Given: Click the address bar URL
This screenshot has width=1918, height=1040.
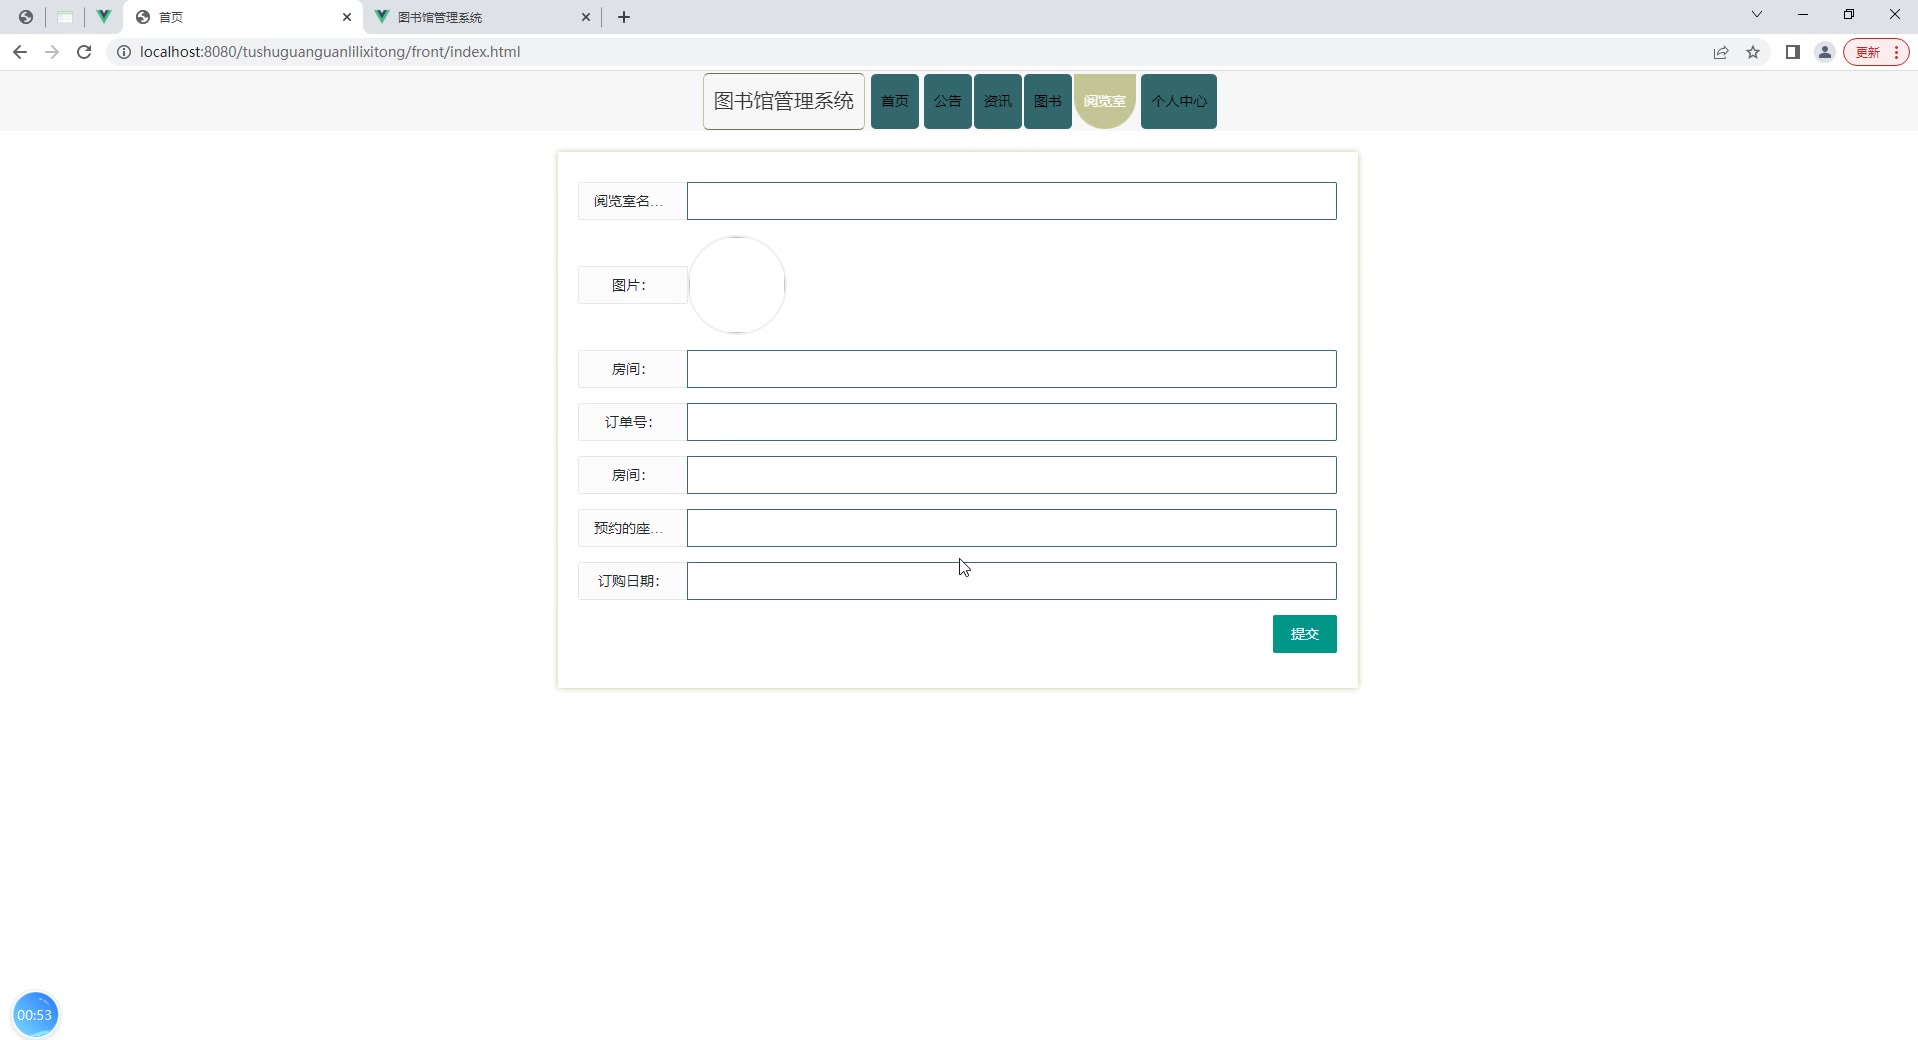Looking at the screenshot, I should click(330, 52).
